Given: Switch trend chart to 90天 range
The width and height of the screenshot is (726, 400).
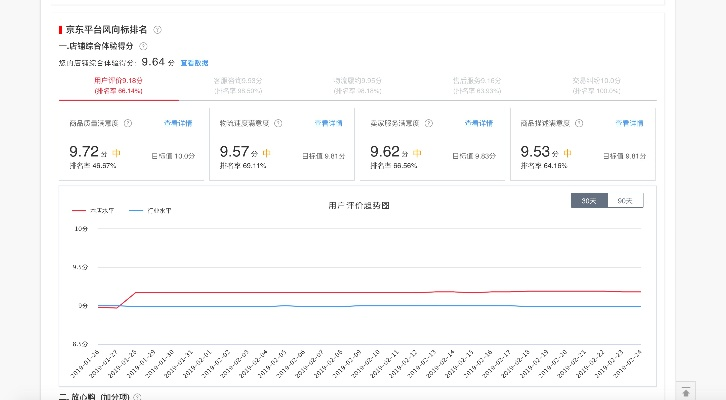Looking at the screenshot, I should [x=625, y=201].
